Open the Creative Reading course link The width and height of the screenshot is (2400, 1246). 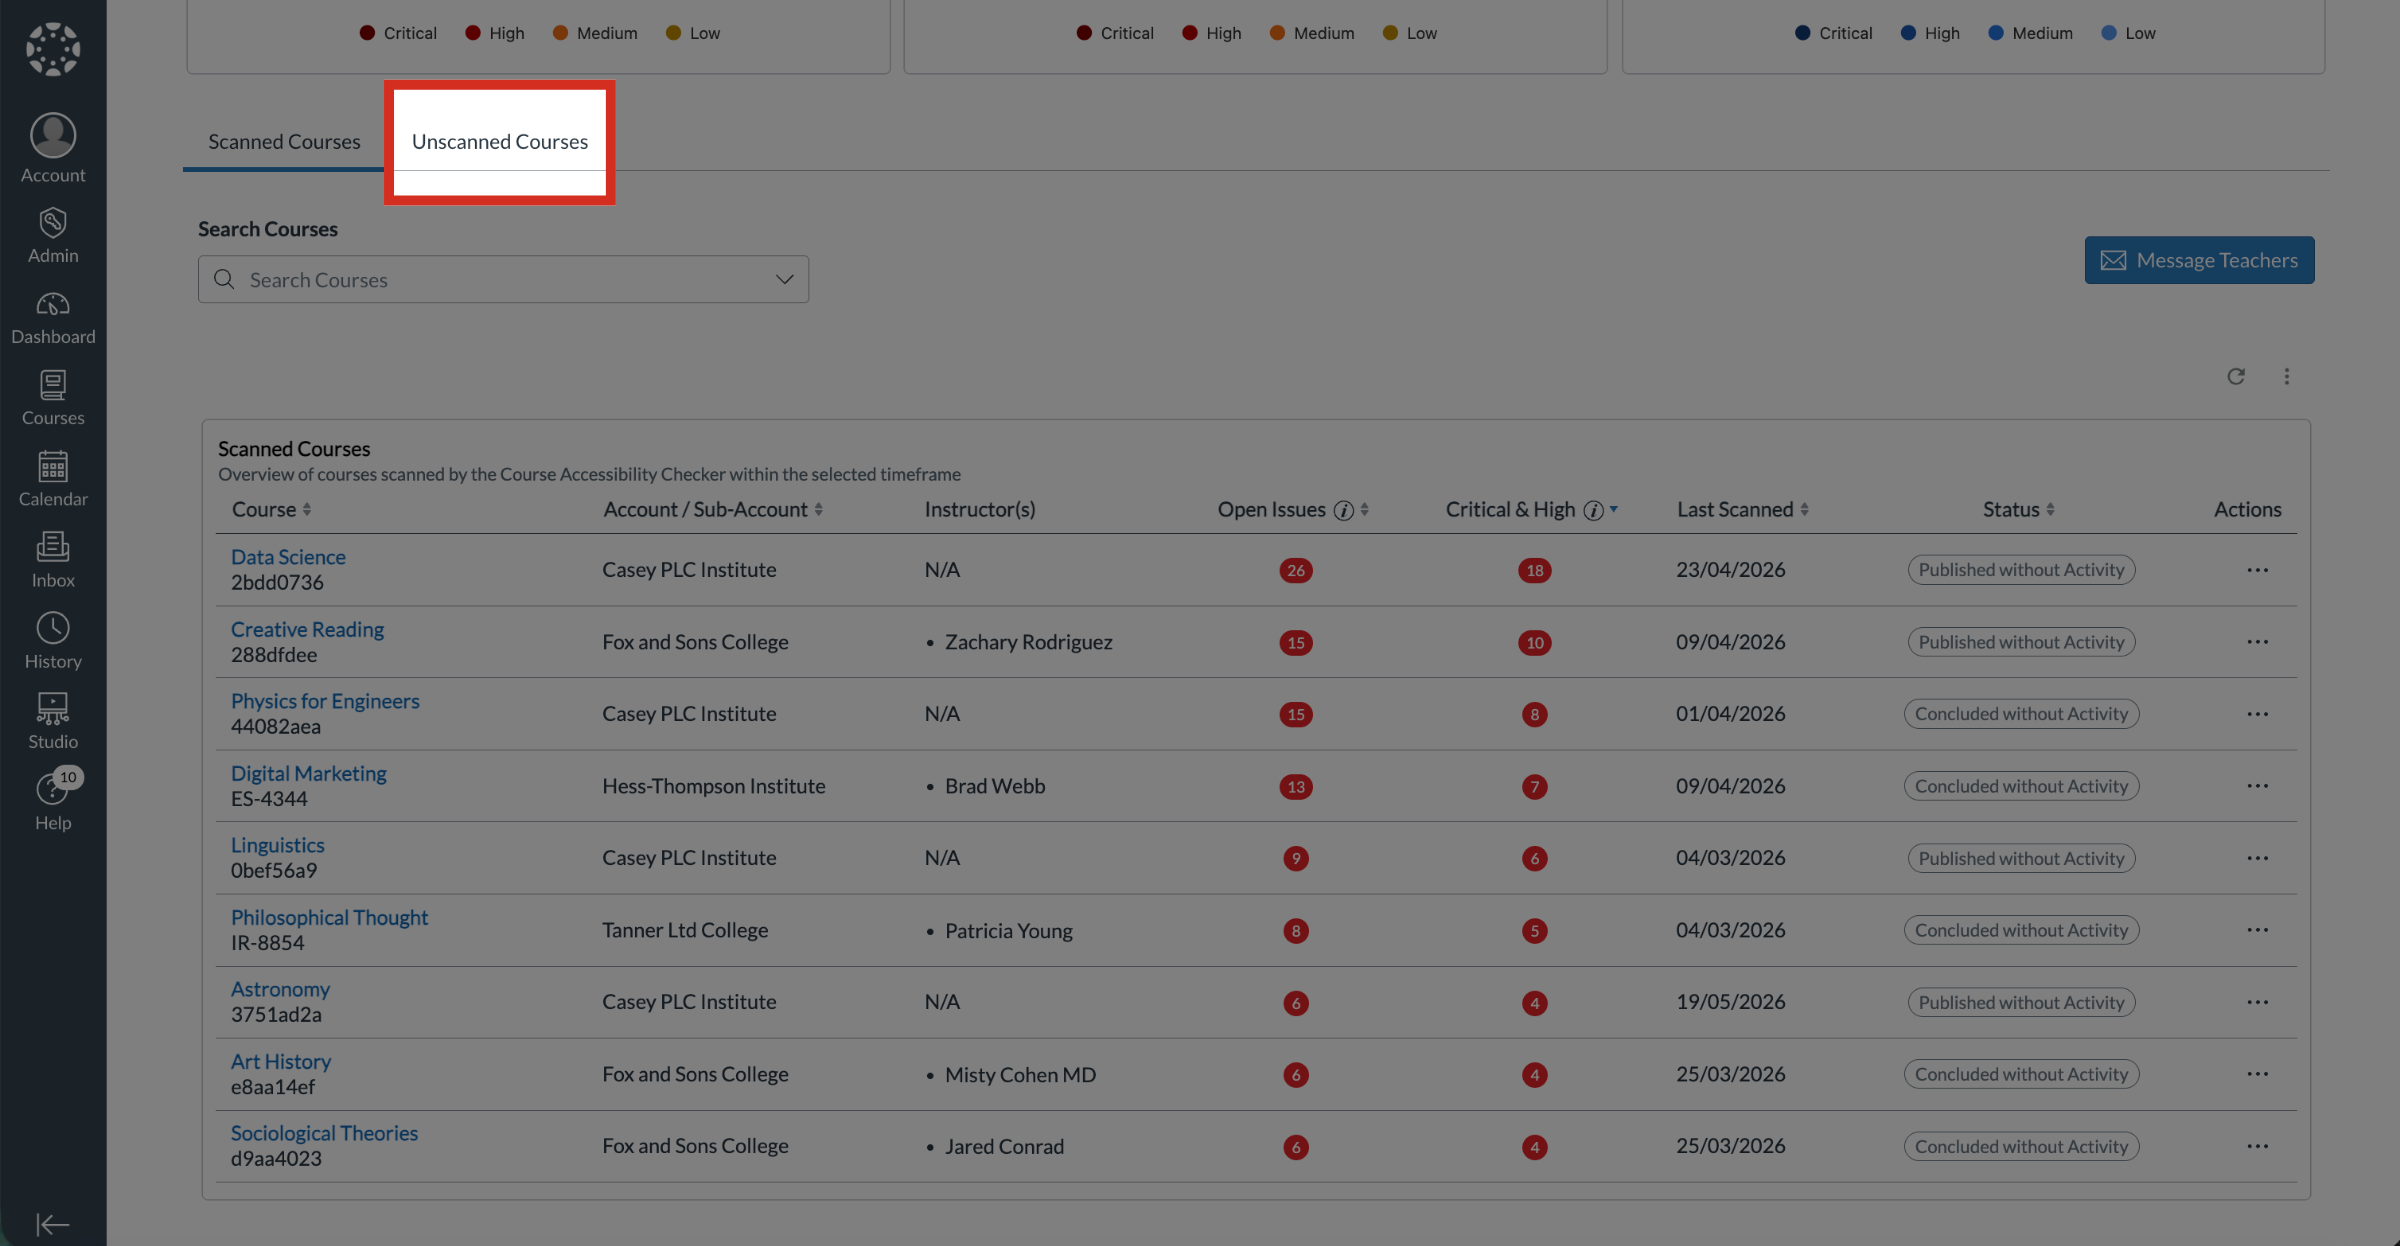click(307, 629)
